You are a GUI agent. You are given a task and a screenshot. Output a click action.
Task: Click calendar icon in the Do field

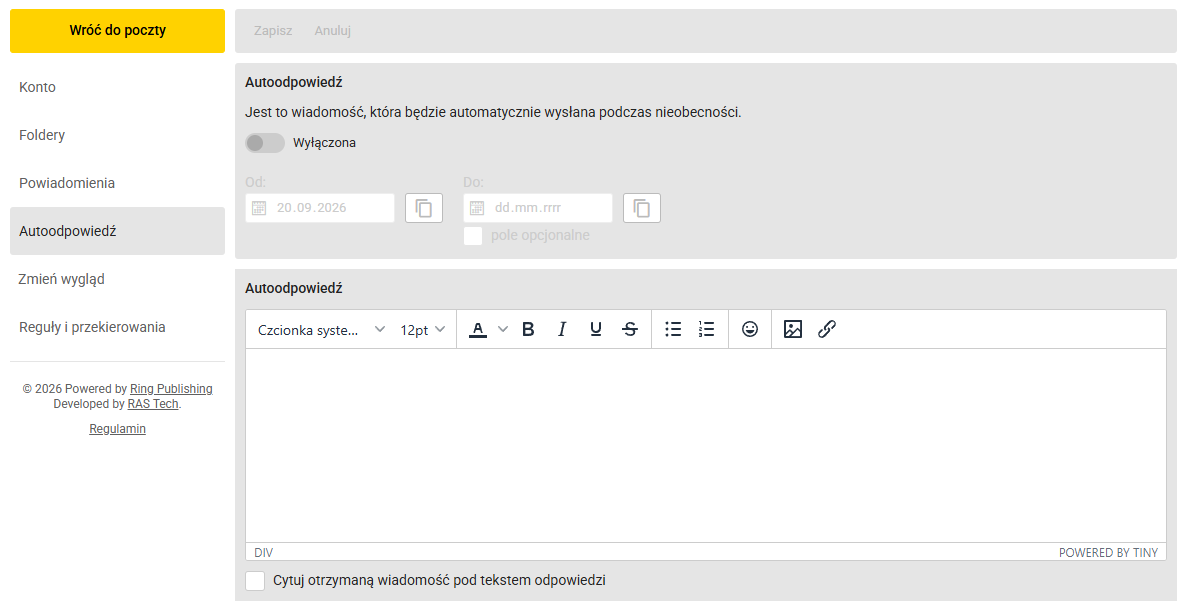[x=476, y=208]
